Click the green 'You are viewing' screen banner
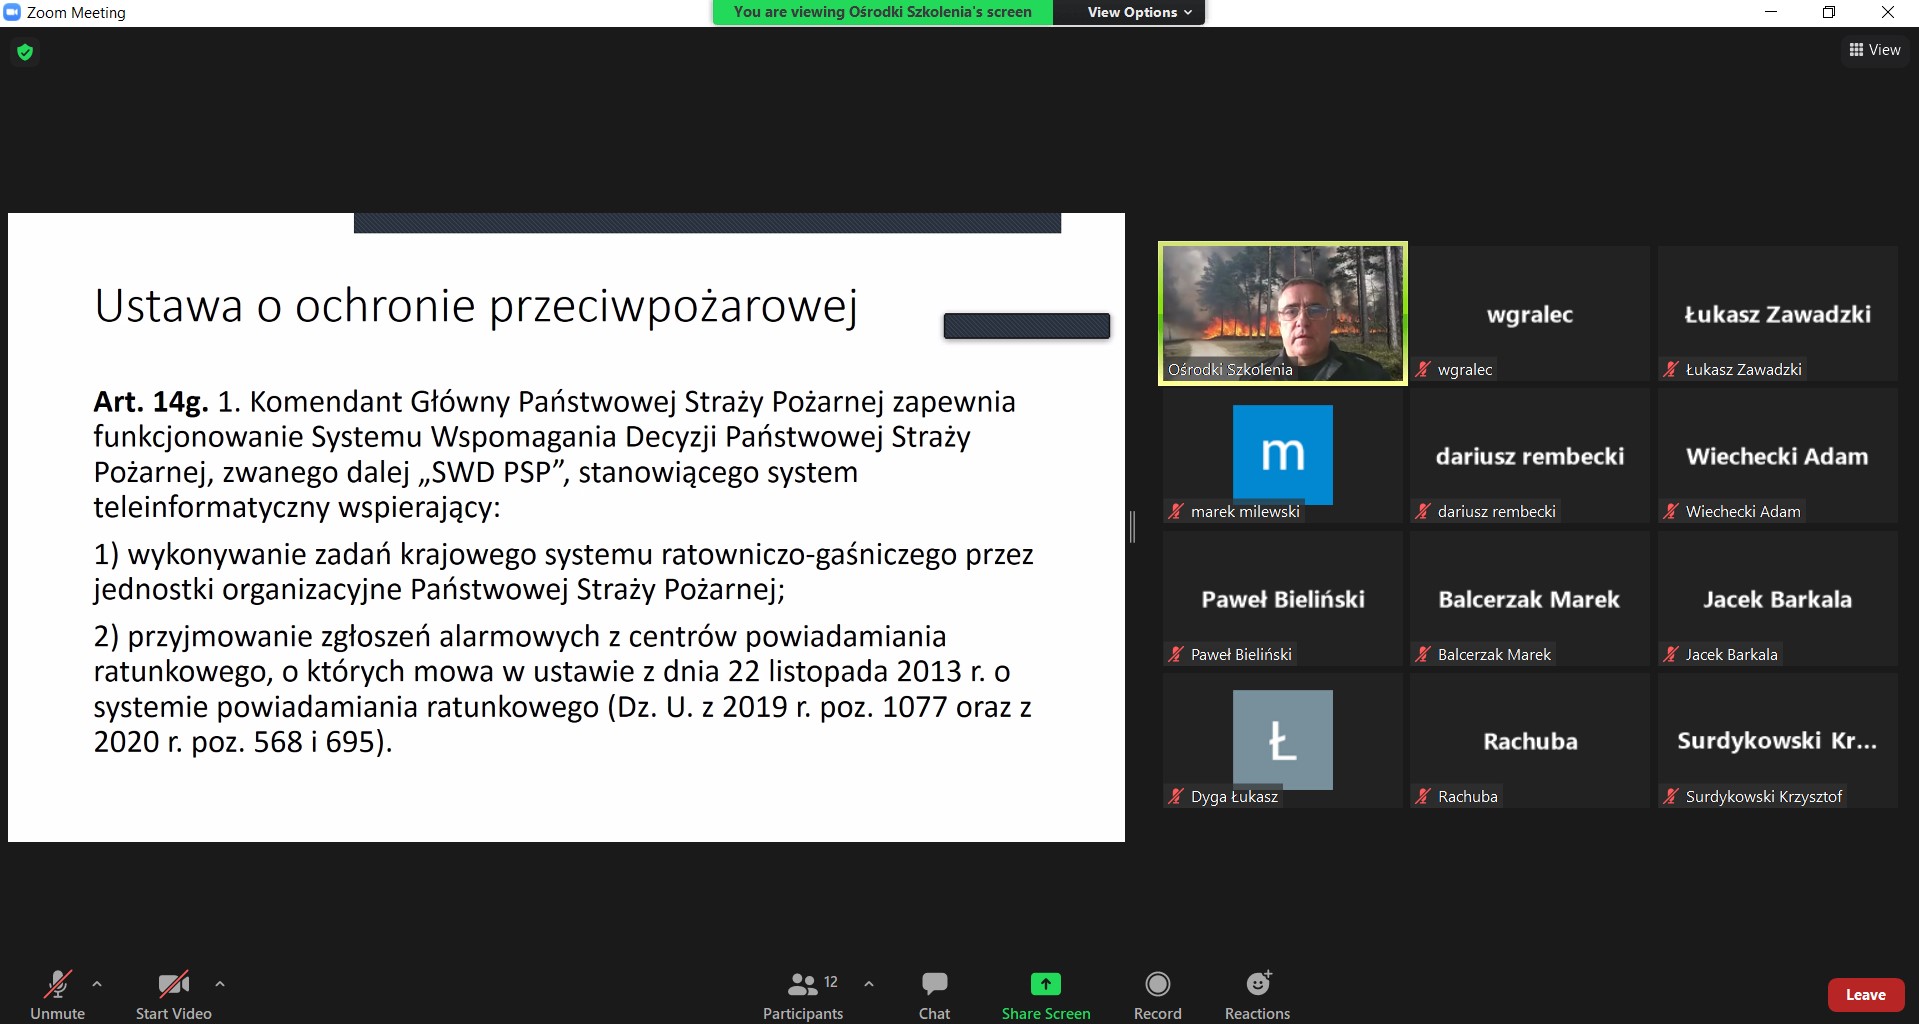The image size is (1919, 1024). pos(882,12)
